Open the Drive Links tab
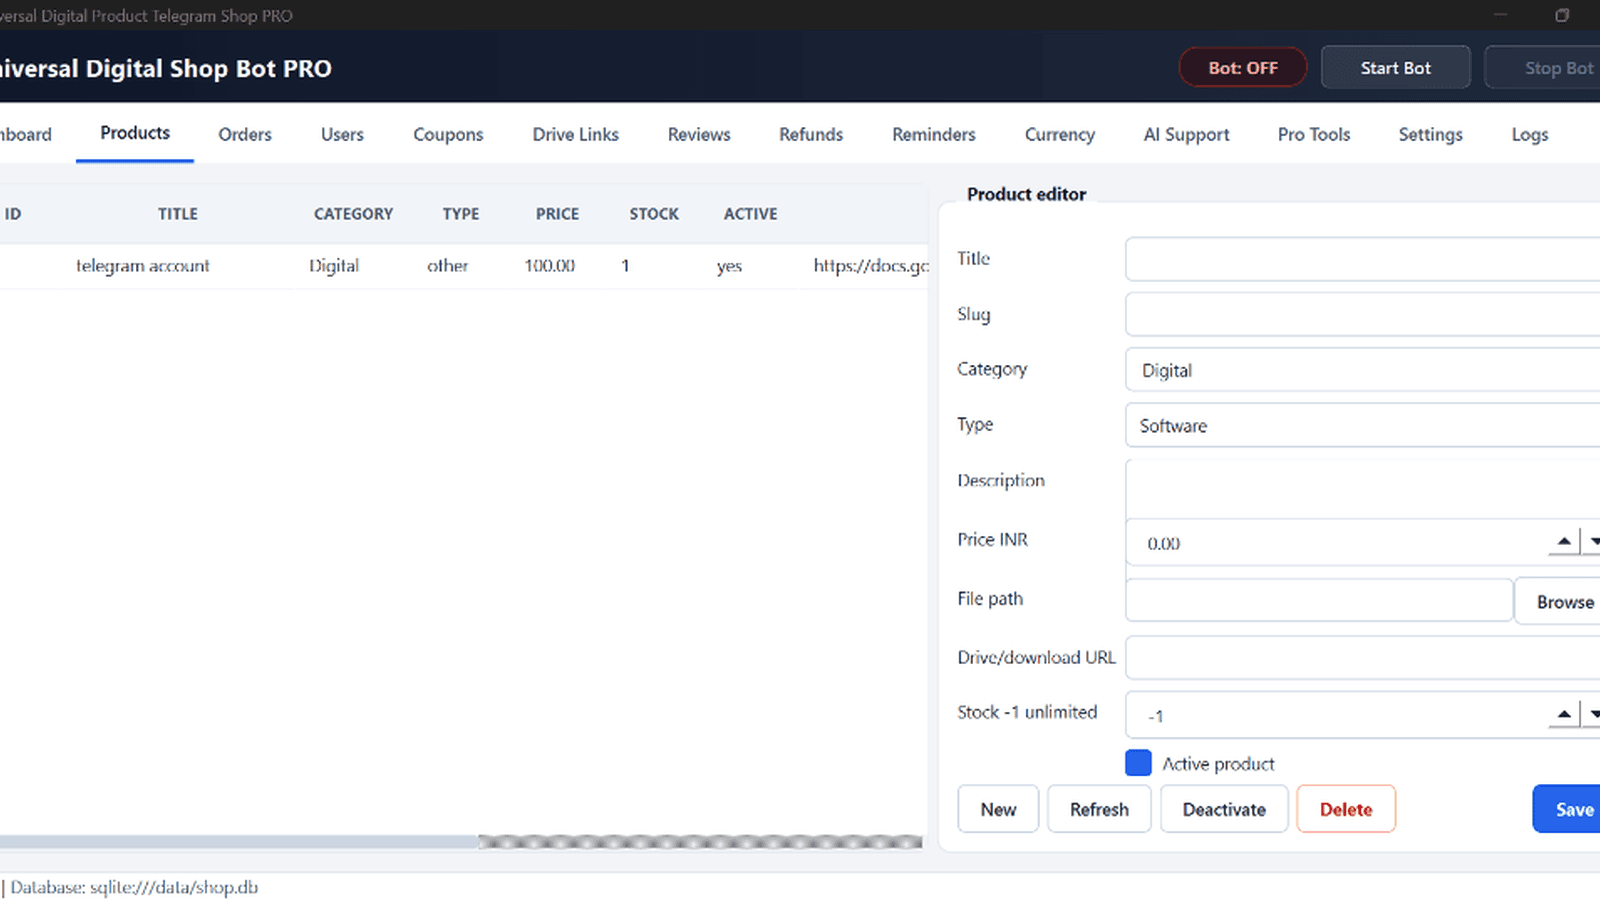Viewport: 1600px width, 900px height. [576, 134]
